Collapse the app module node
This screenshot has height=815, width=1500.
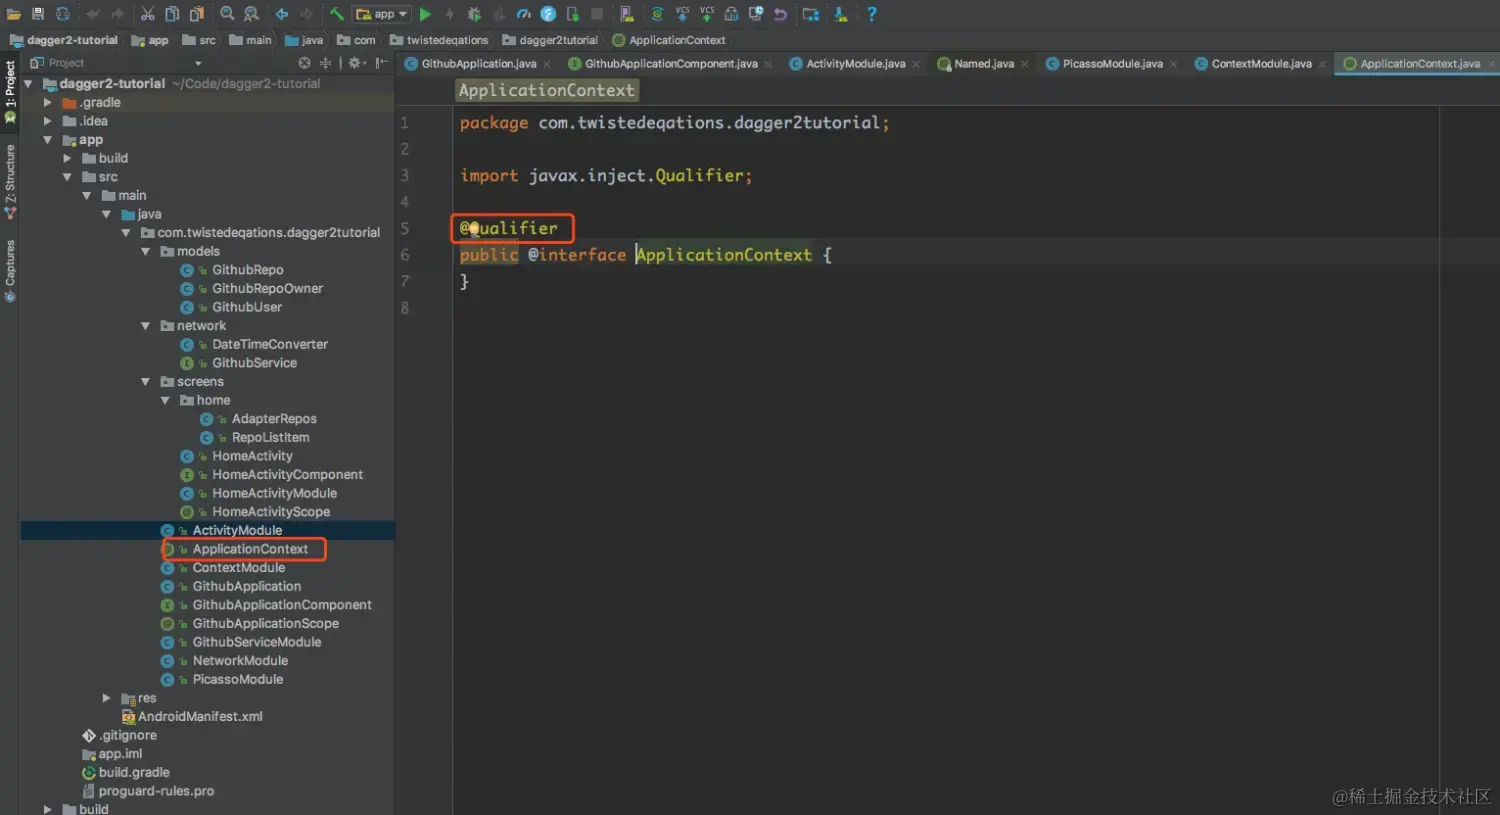pos(47,140)
